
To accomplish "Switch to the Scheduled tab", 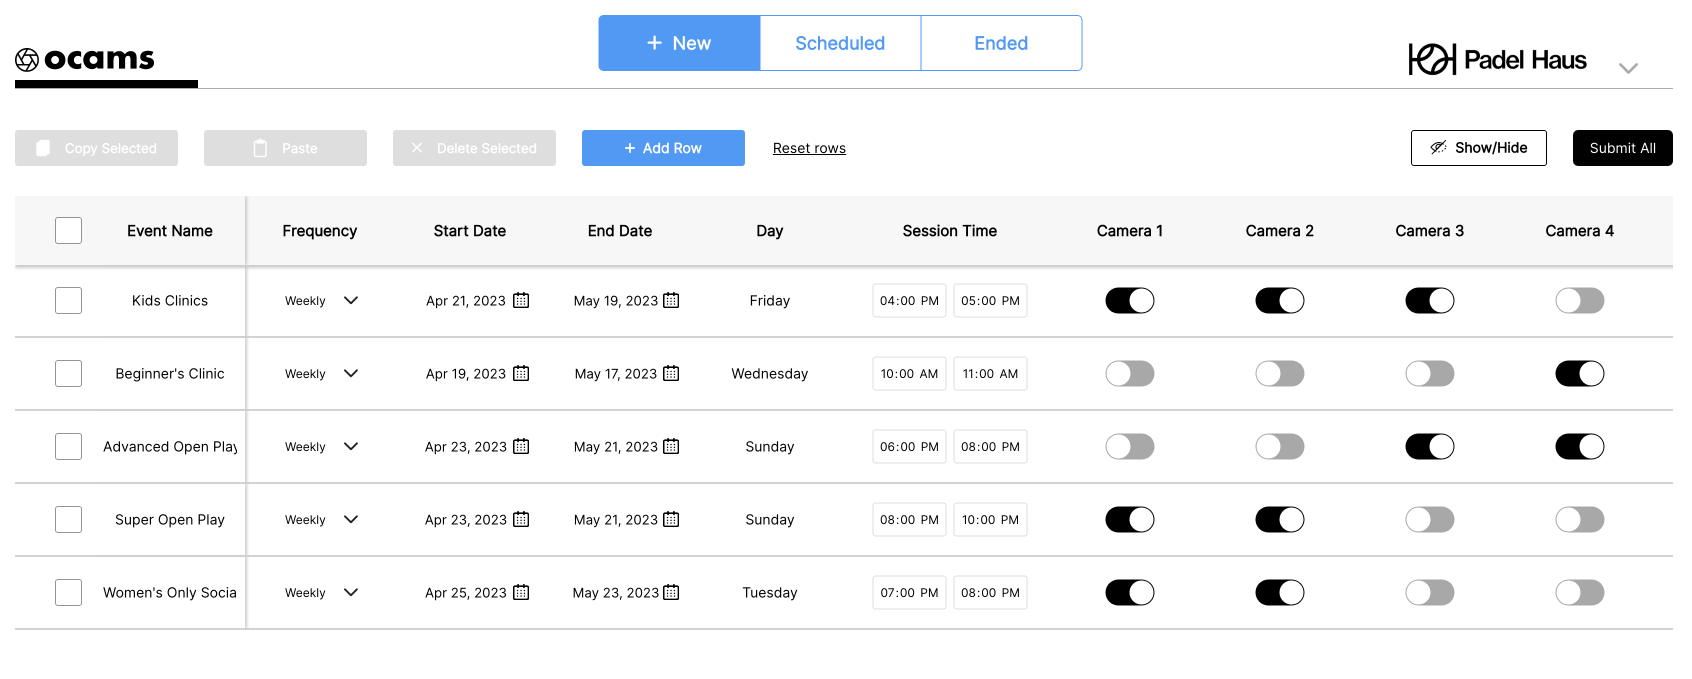I will point(840,43).
